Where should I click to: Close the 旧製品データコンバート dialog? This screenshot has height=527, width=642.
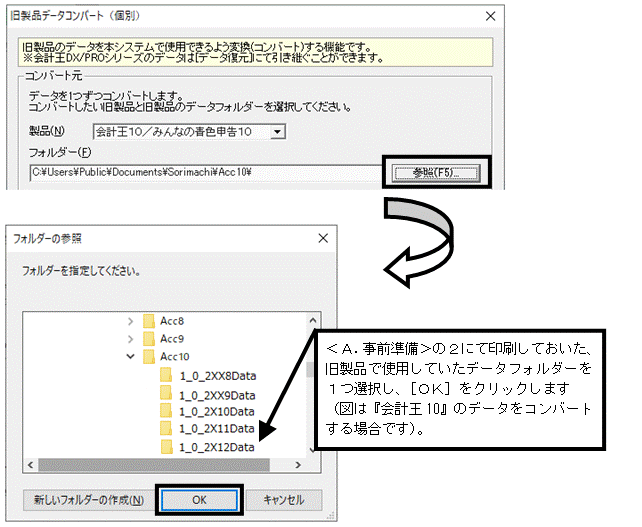point(490,16)
